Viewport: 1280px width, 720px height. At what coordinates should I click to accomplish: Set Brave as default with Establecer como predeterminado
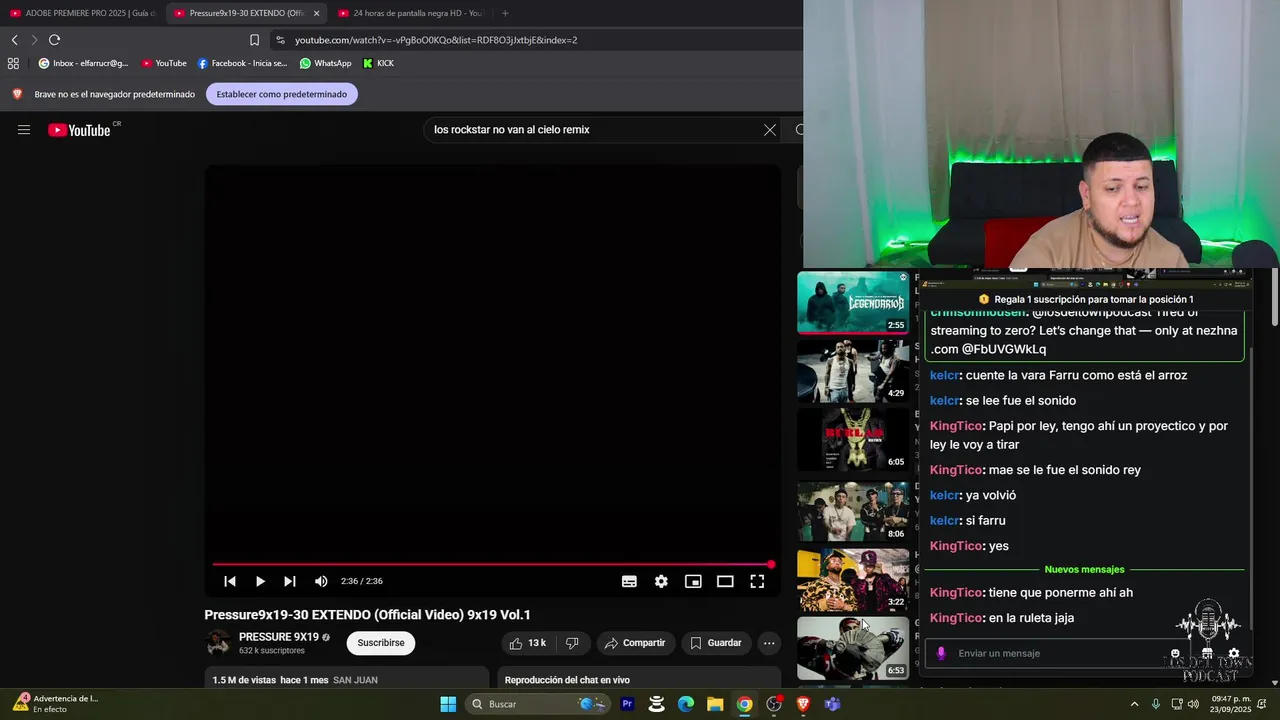(281, 94)
